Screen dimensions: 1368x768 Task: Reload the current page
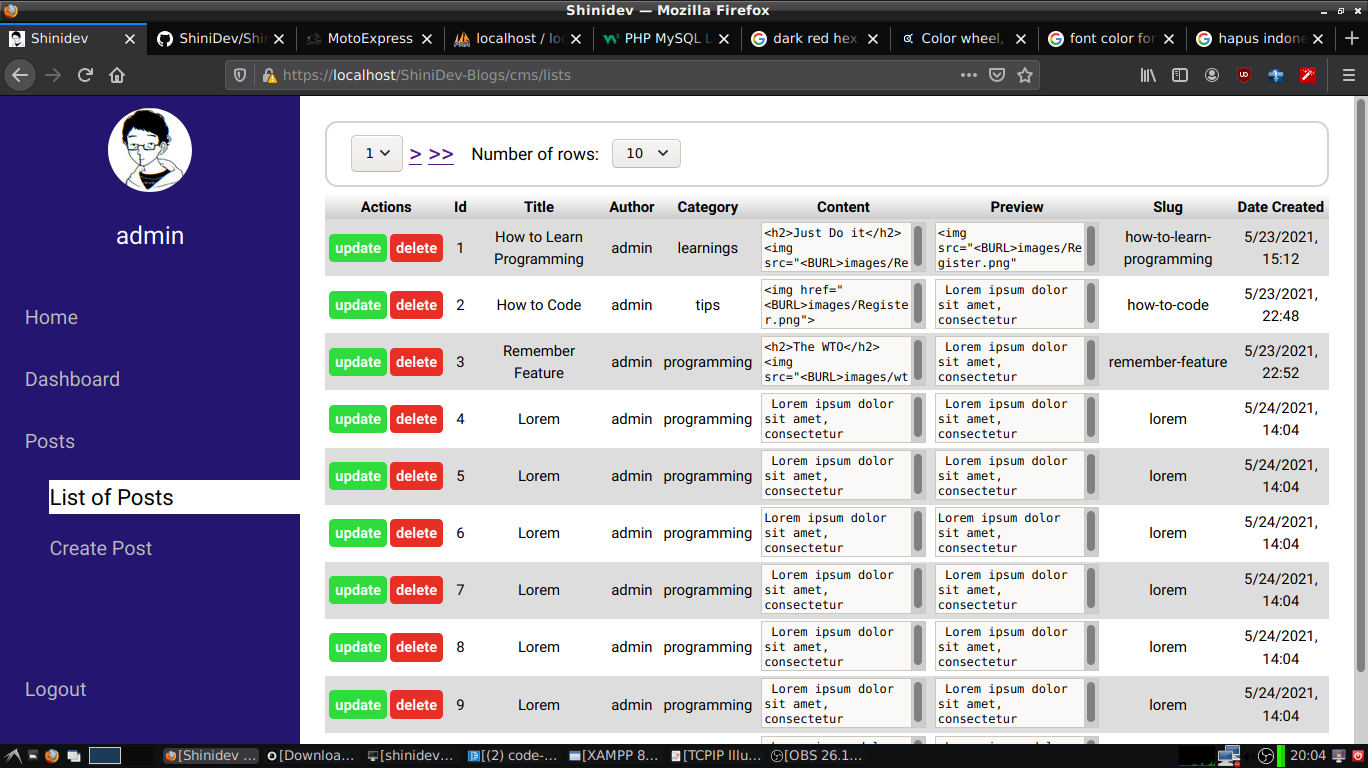pos(85,75)
